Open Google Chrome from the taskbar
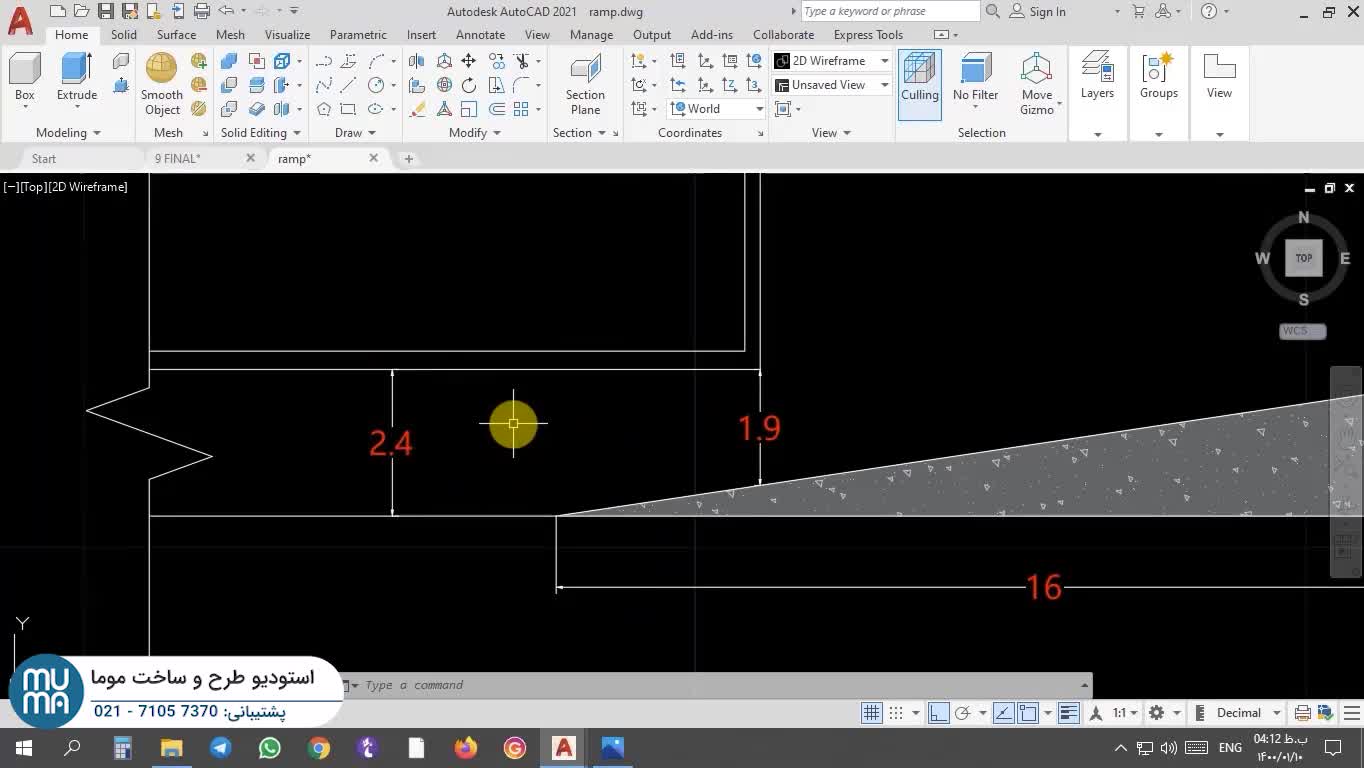Viewport: 1364px width, 768px height. click(319, 748)
